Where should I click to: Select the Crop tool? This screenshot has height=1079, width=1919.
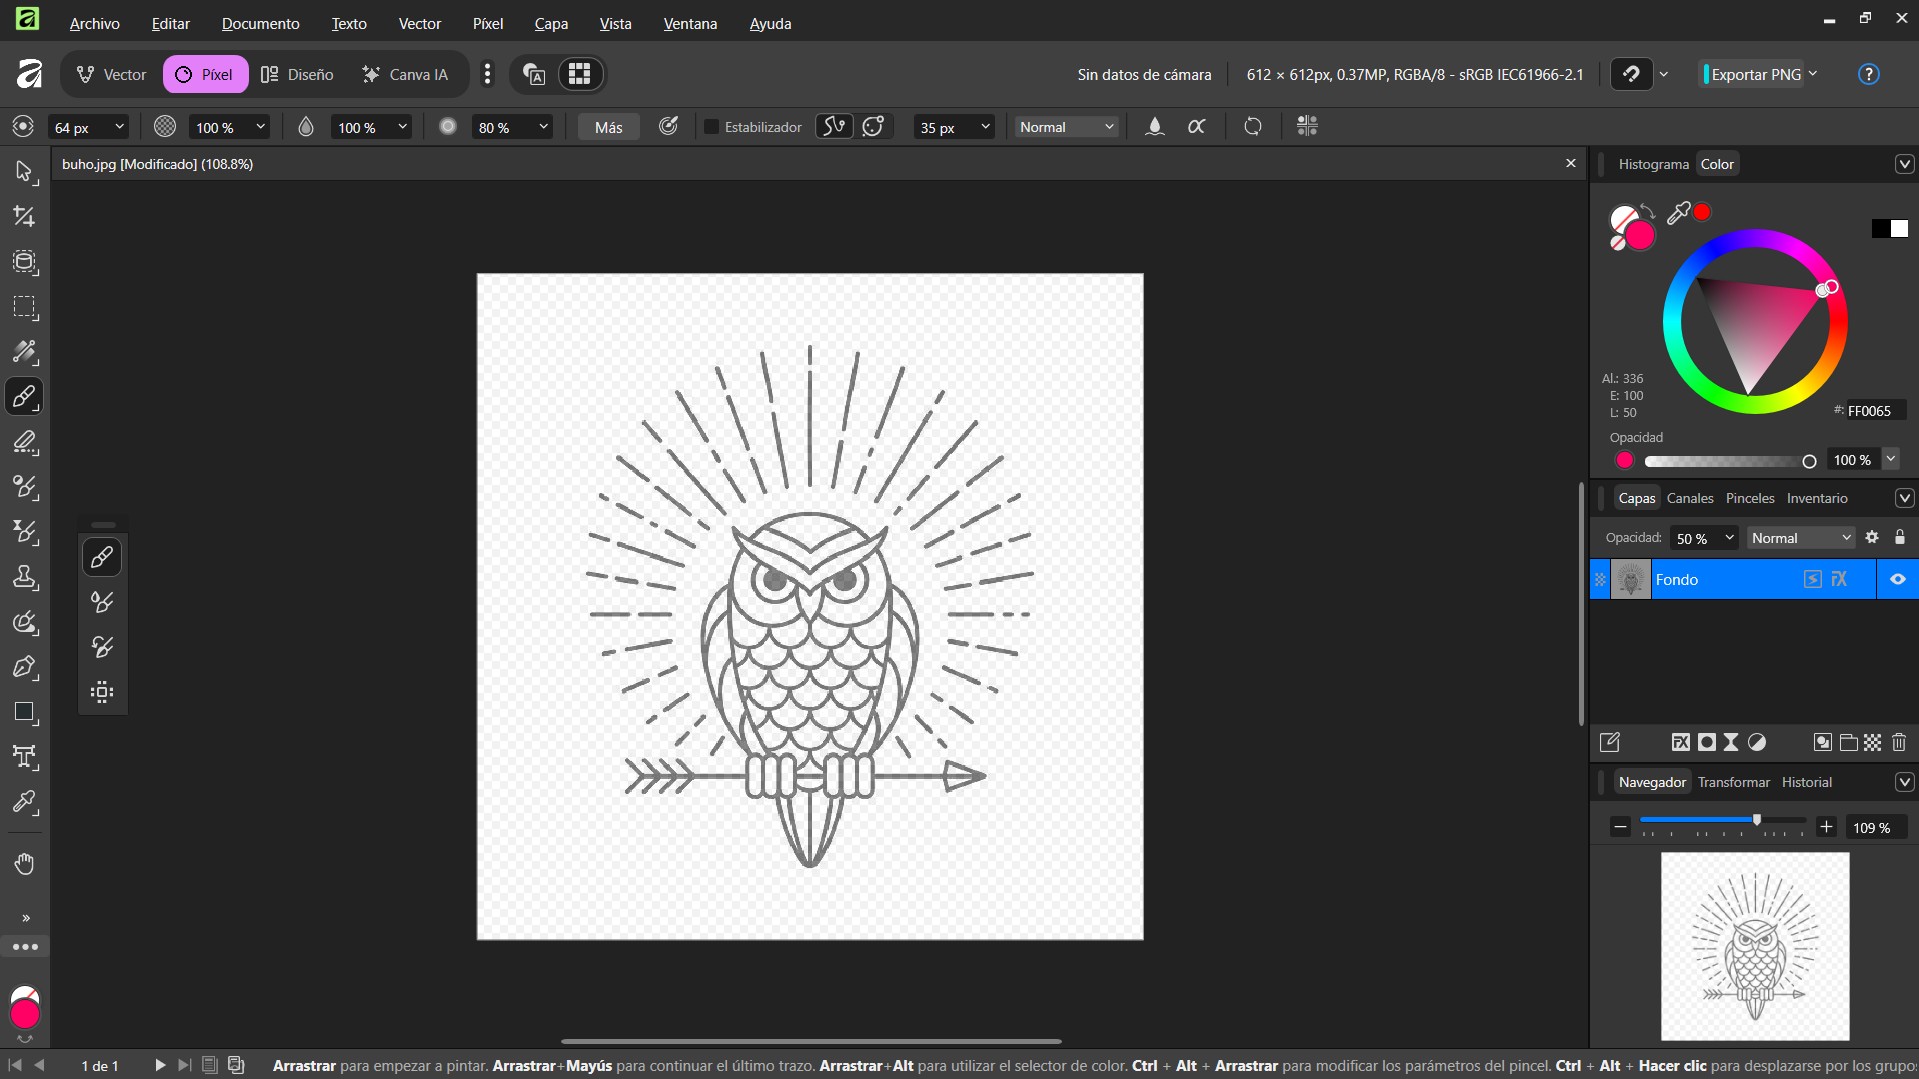click(x=24, y=217)
